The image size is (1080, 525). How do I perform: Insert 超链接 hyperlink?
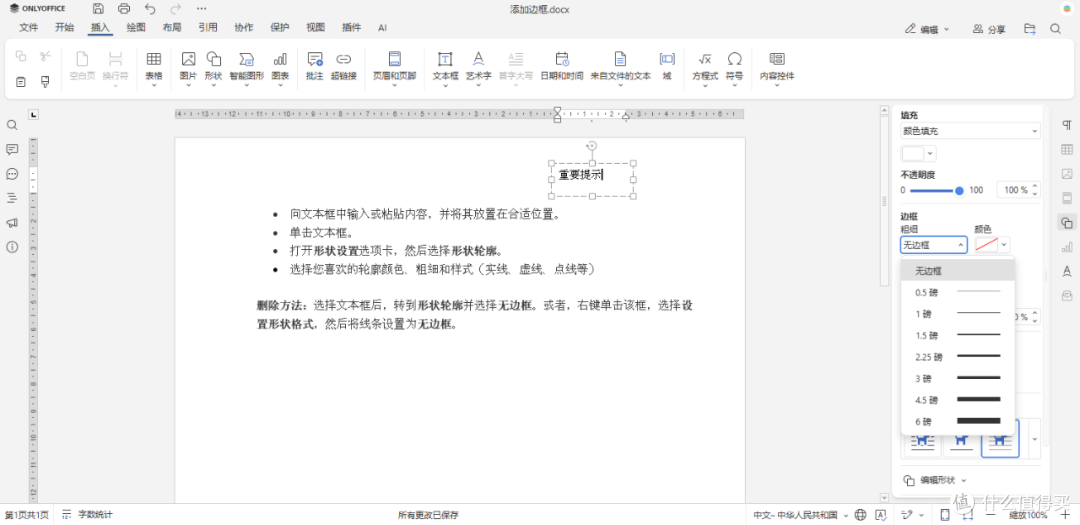click(x=344, y=66)
